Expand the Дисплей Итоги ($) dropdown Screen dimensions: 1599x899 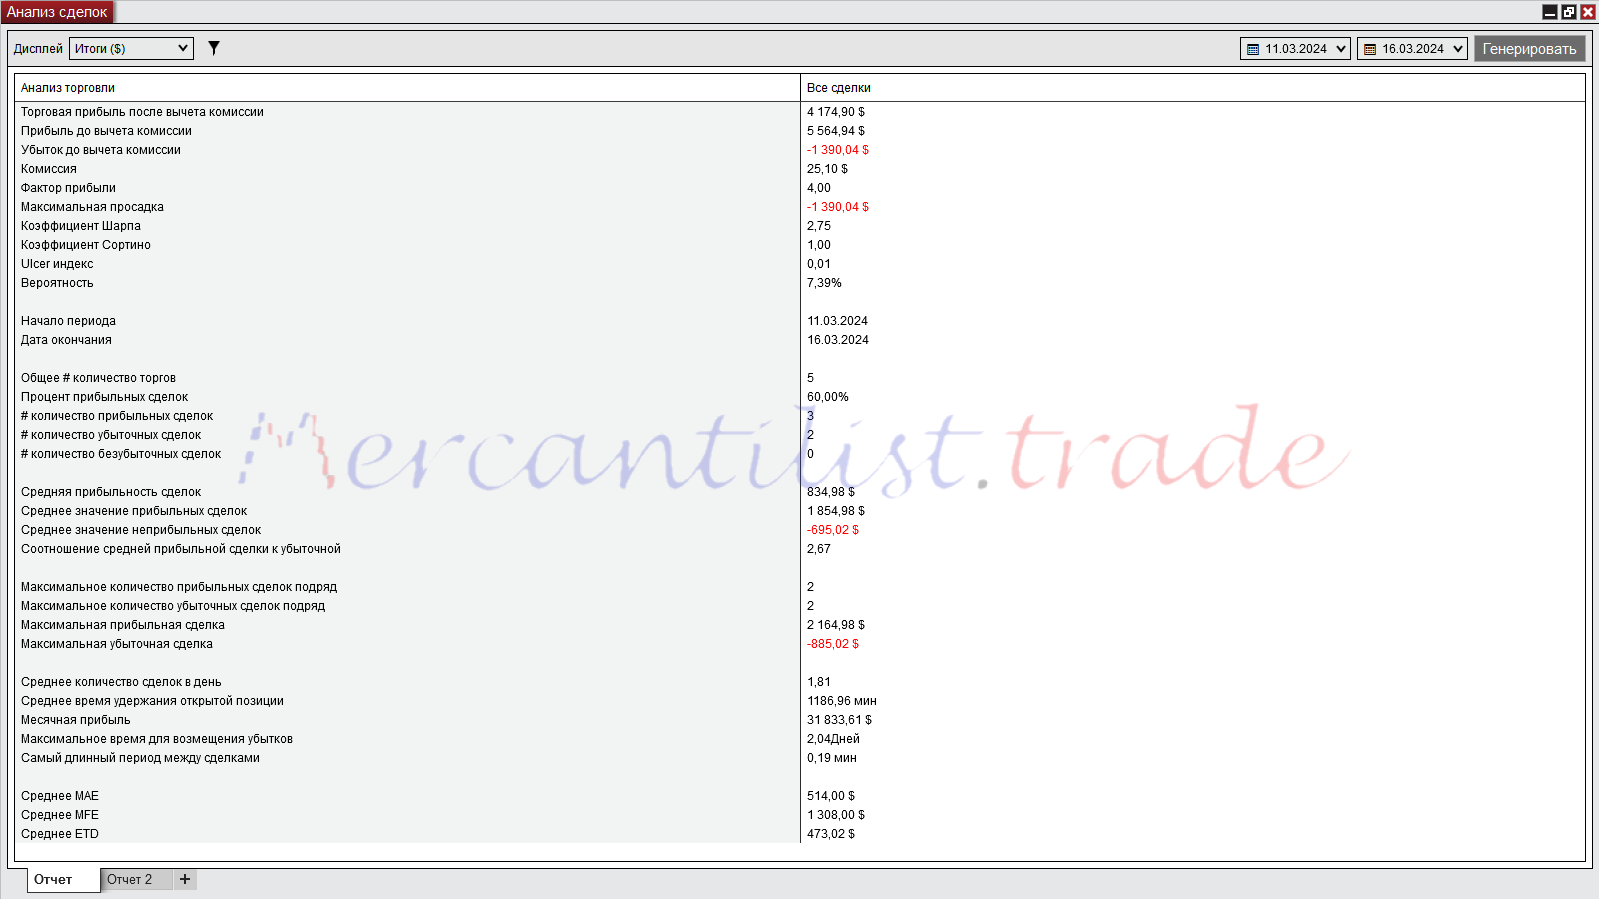183,48
